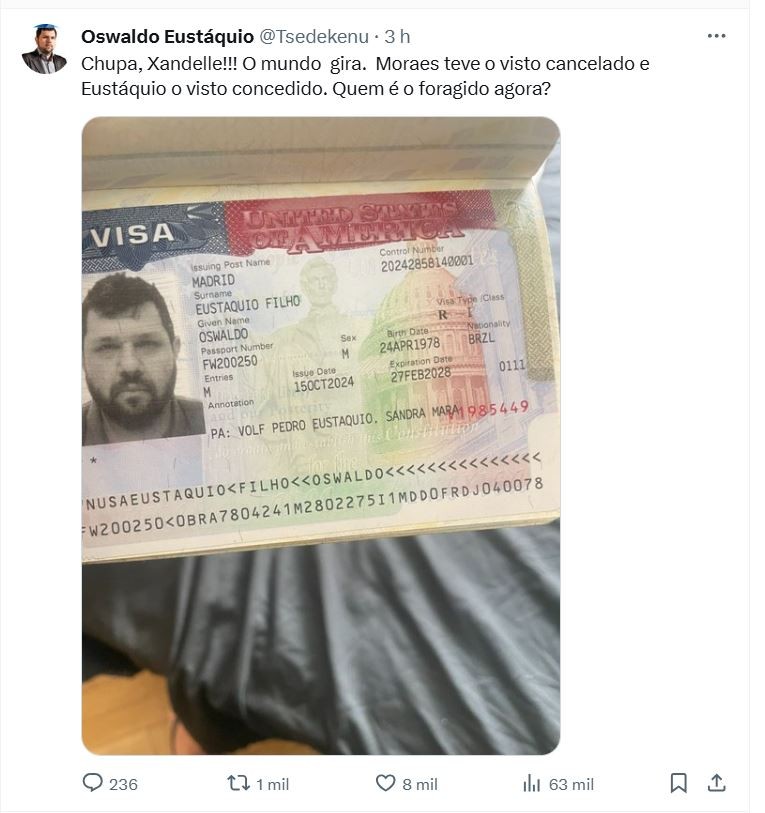The height and width of the screenshot is (813, 765).
Task: Open Oswaldo Eustáquio's profile avatar picture
Action: pos(44,49)
